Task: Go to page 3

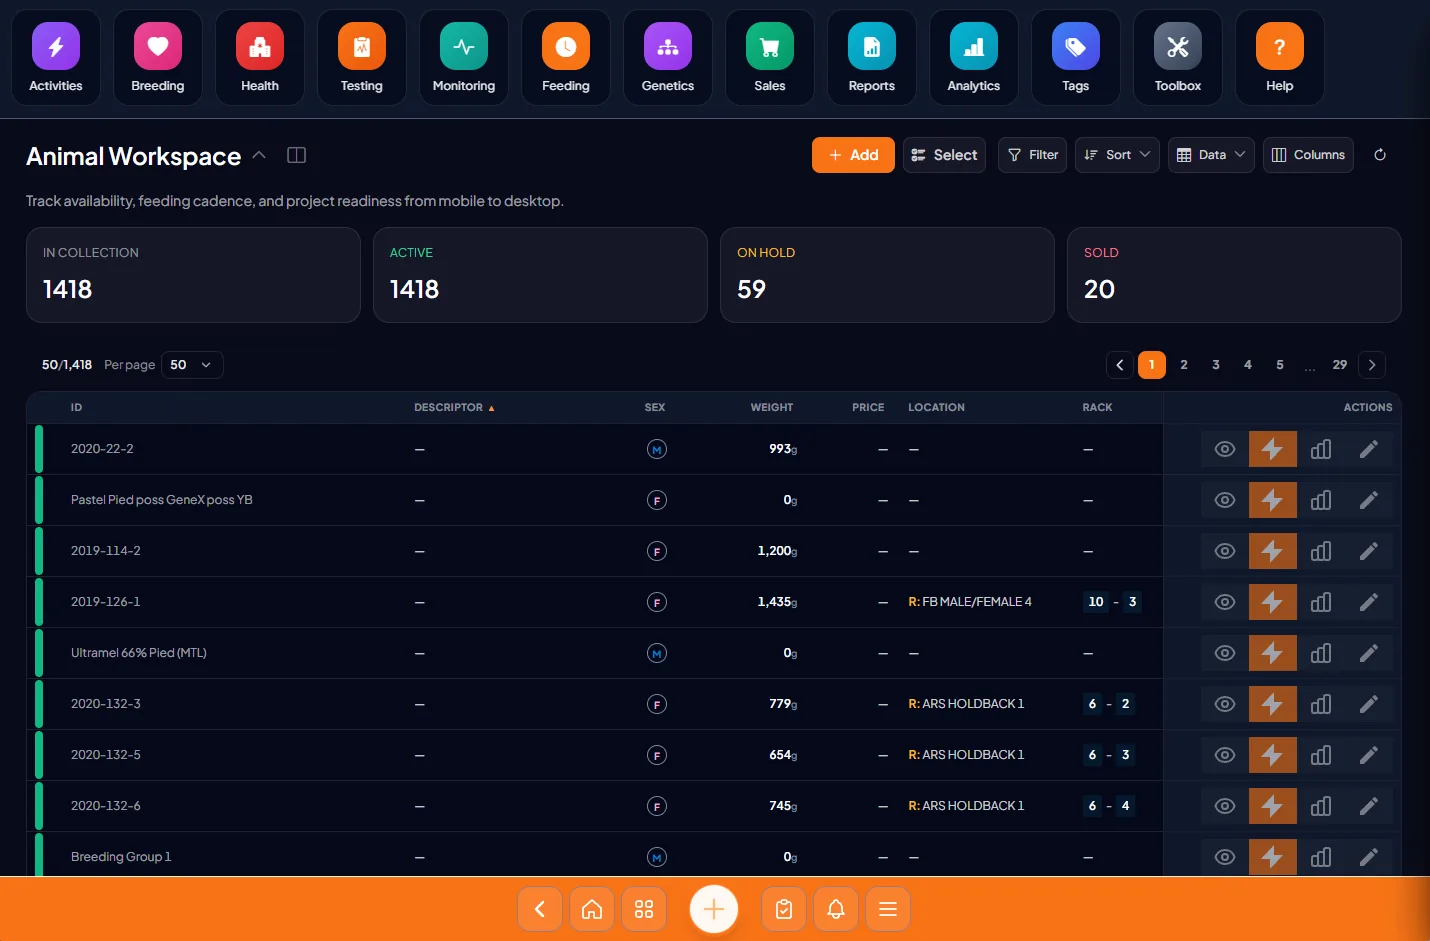Action: (x=1216, y=365)
